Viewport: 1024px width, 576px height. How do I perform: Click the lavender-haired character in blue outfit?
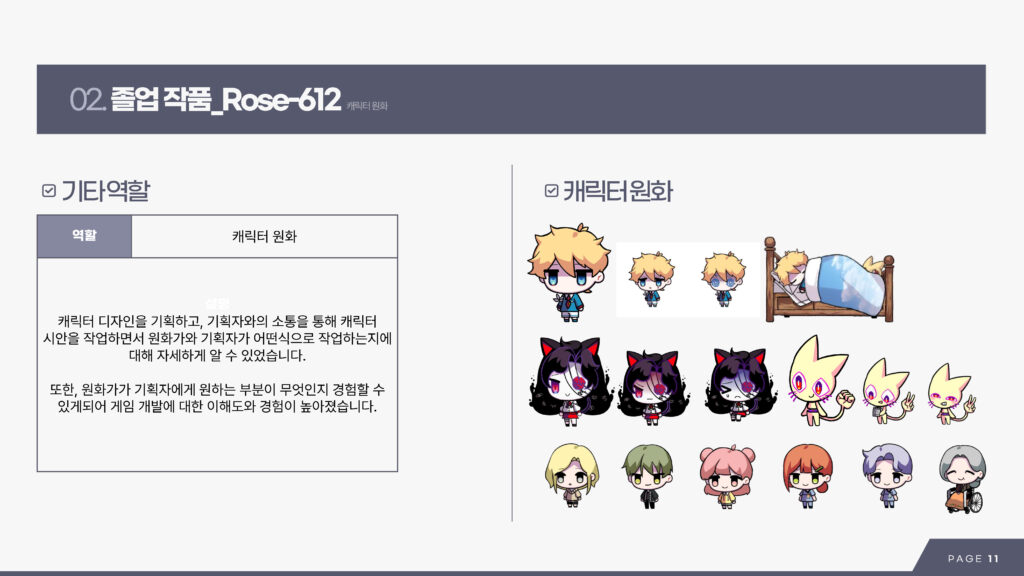click(x=887, y=475)
